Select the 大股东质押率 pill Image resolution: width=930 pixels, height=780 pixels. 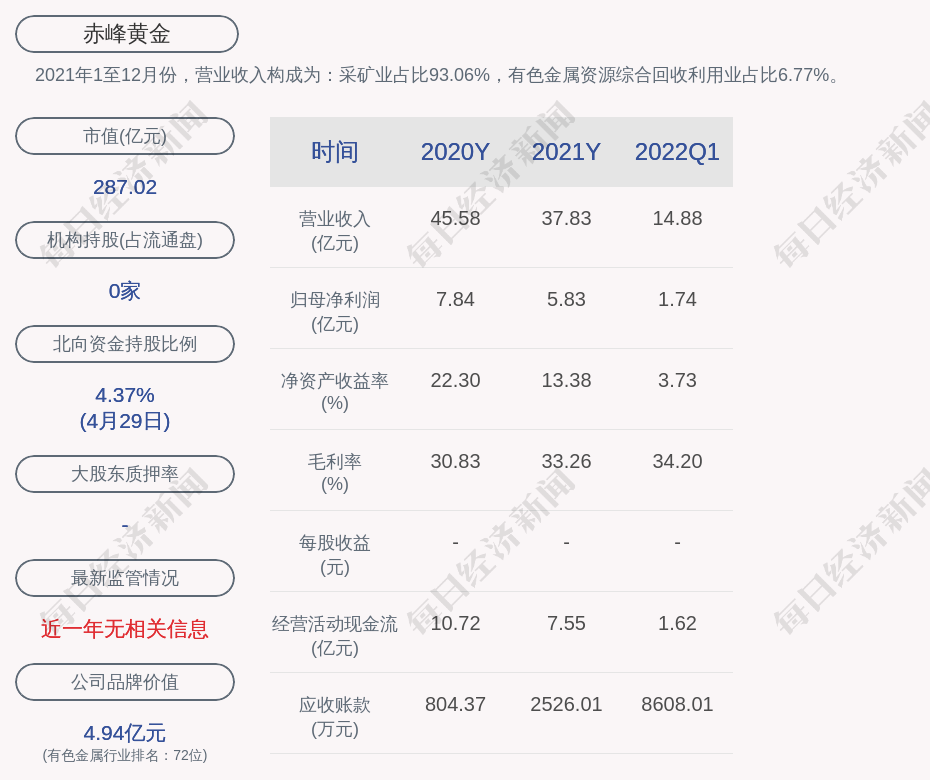click(x=125, y=474)
